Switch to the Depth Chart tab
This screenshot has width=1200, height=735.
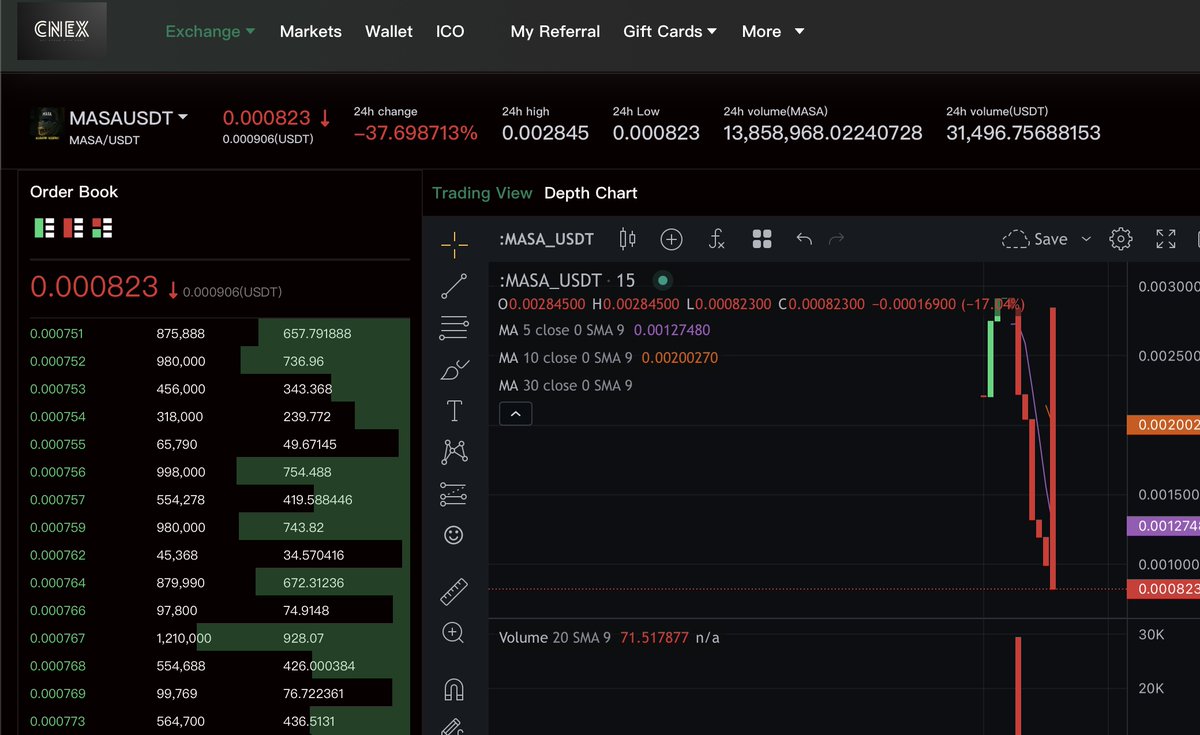pyautogui.click(x=591, y=193)
